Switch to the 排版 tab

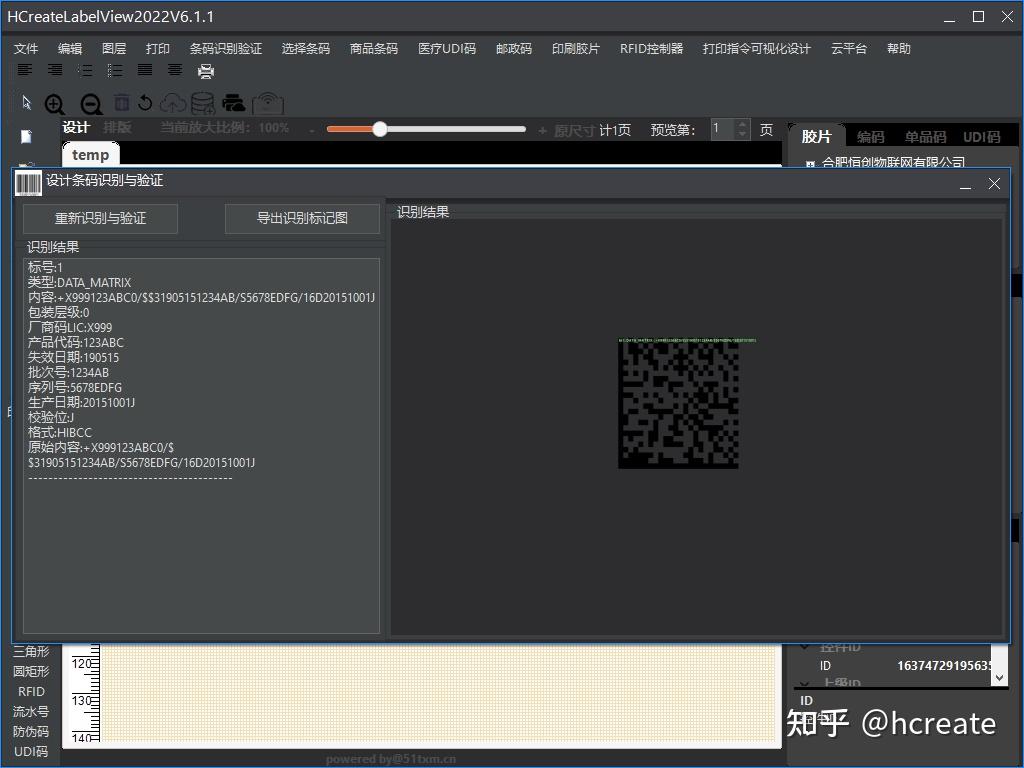120,127
